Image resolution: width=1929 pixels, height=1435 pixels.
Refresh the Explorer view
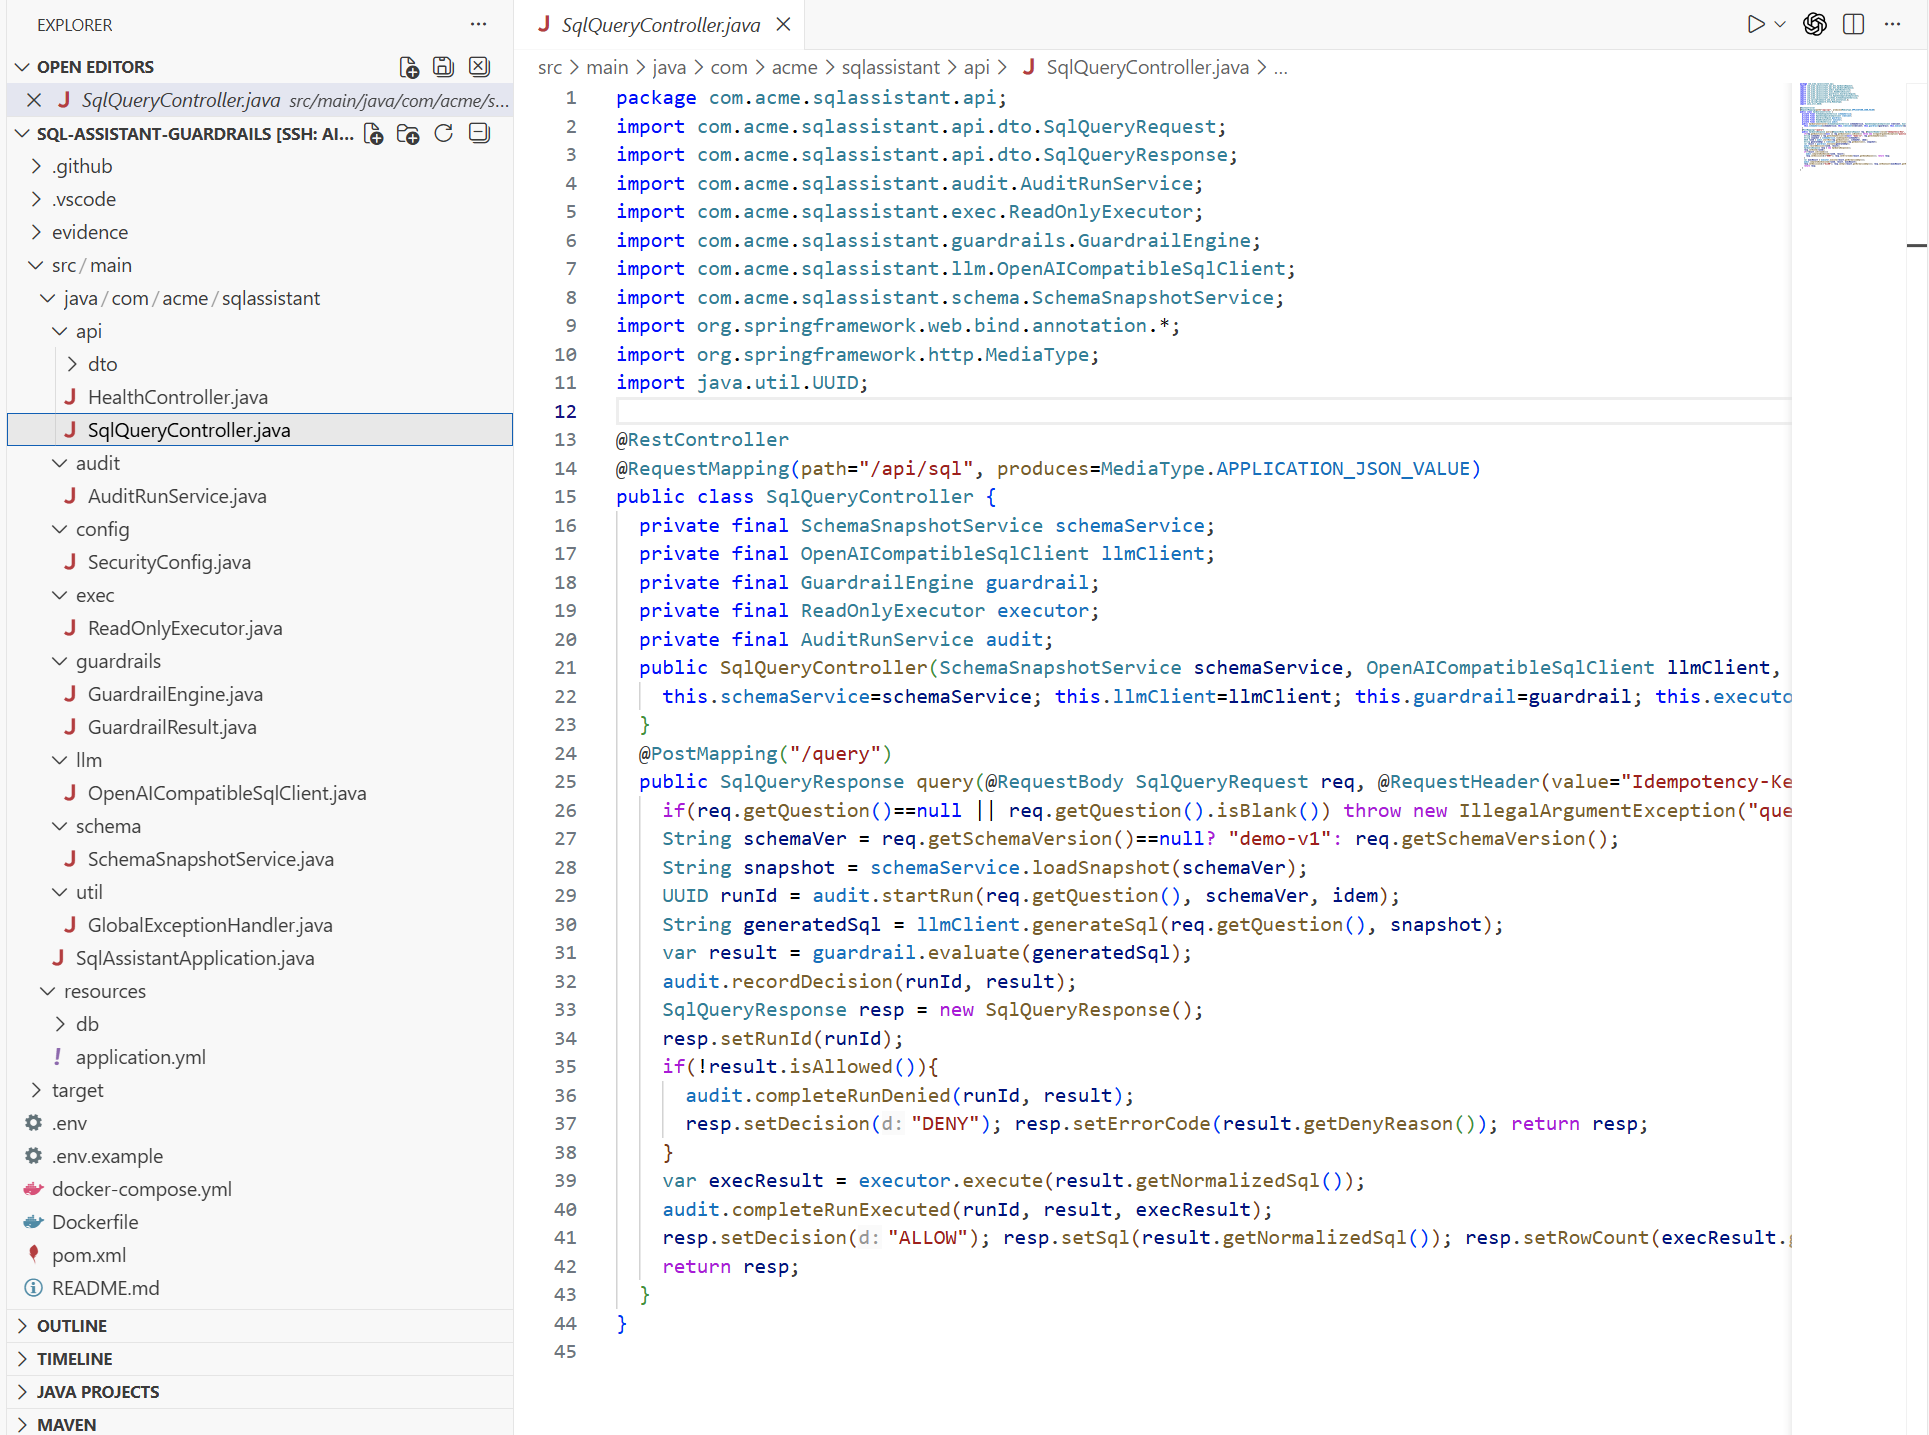click(x=443, y=133)
